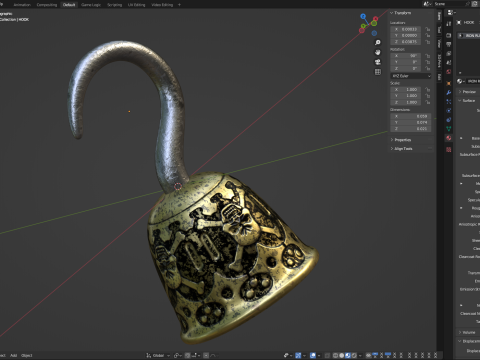Edit the Scale X field
Image resolution: width=480 pixels, height=360 pixels.
[x=406, y=90]
